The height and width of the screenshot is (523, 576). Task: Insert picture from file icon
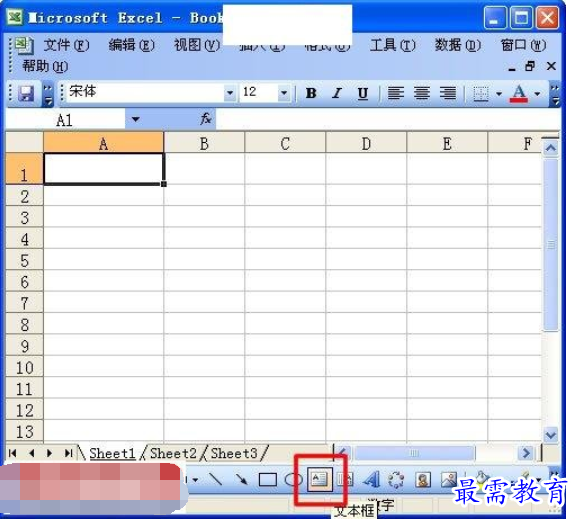(x=449, y=479)
